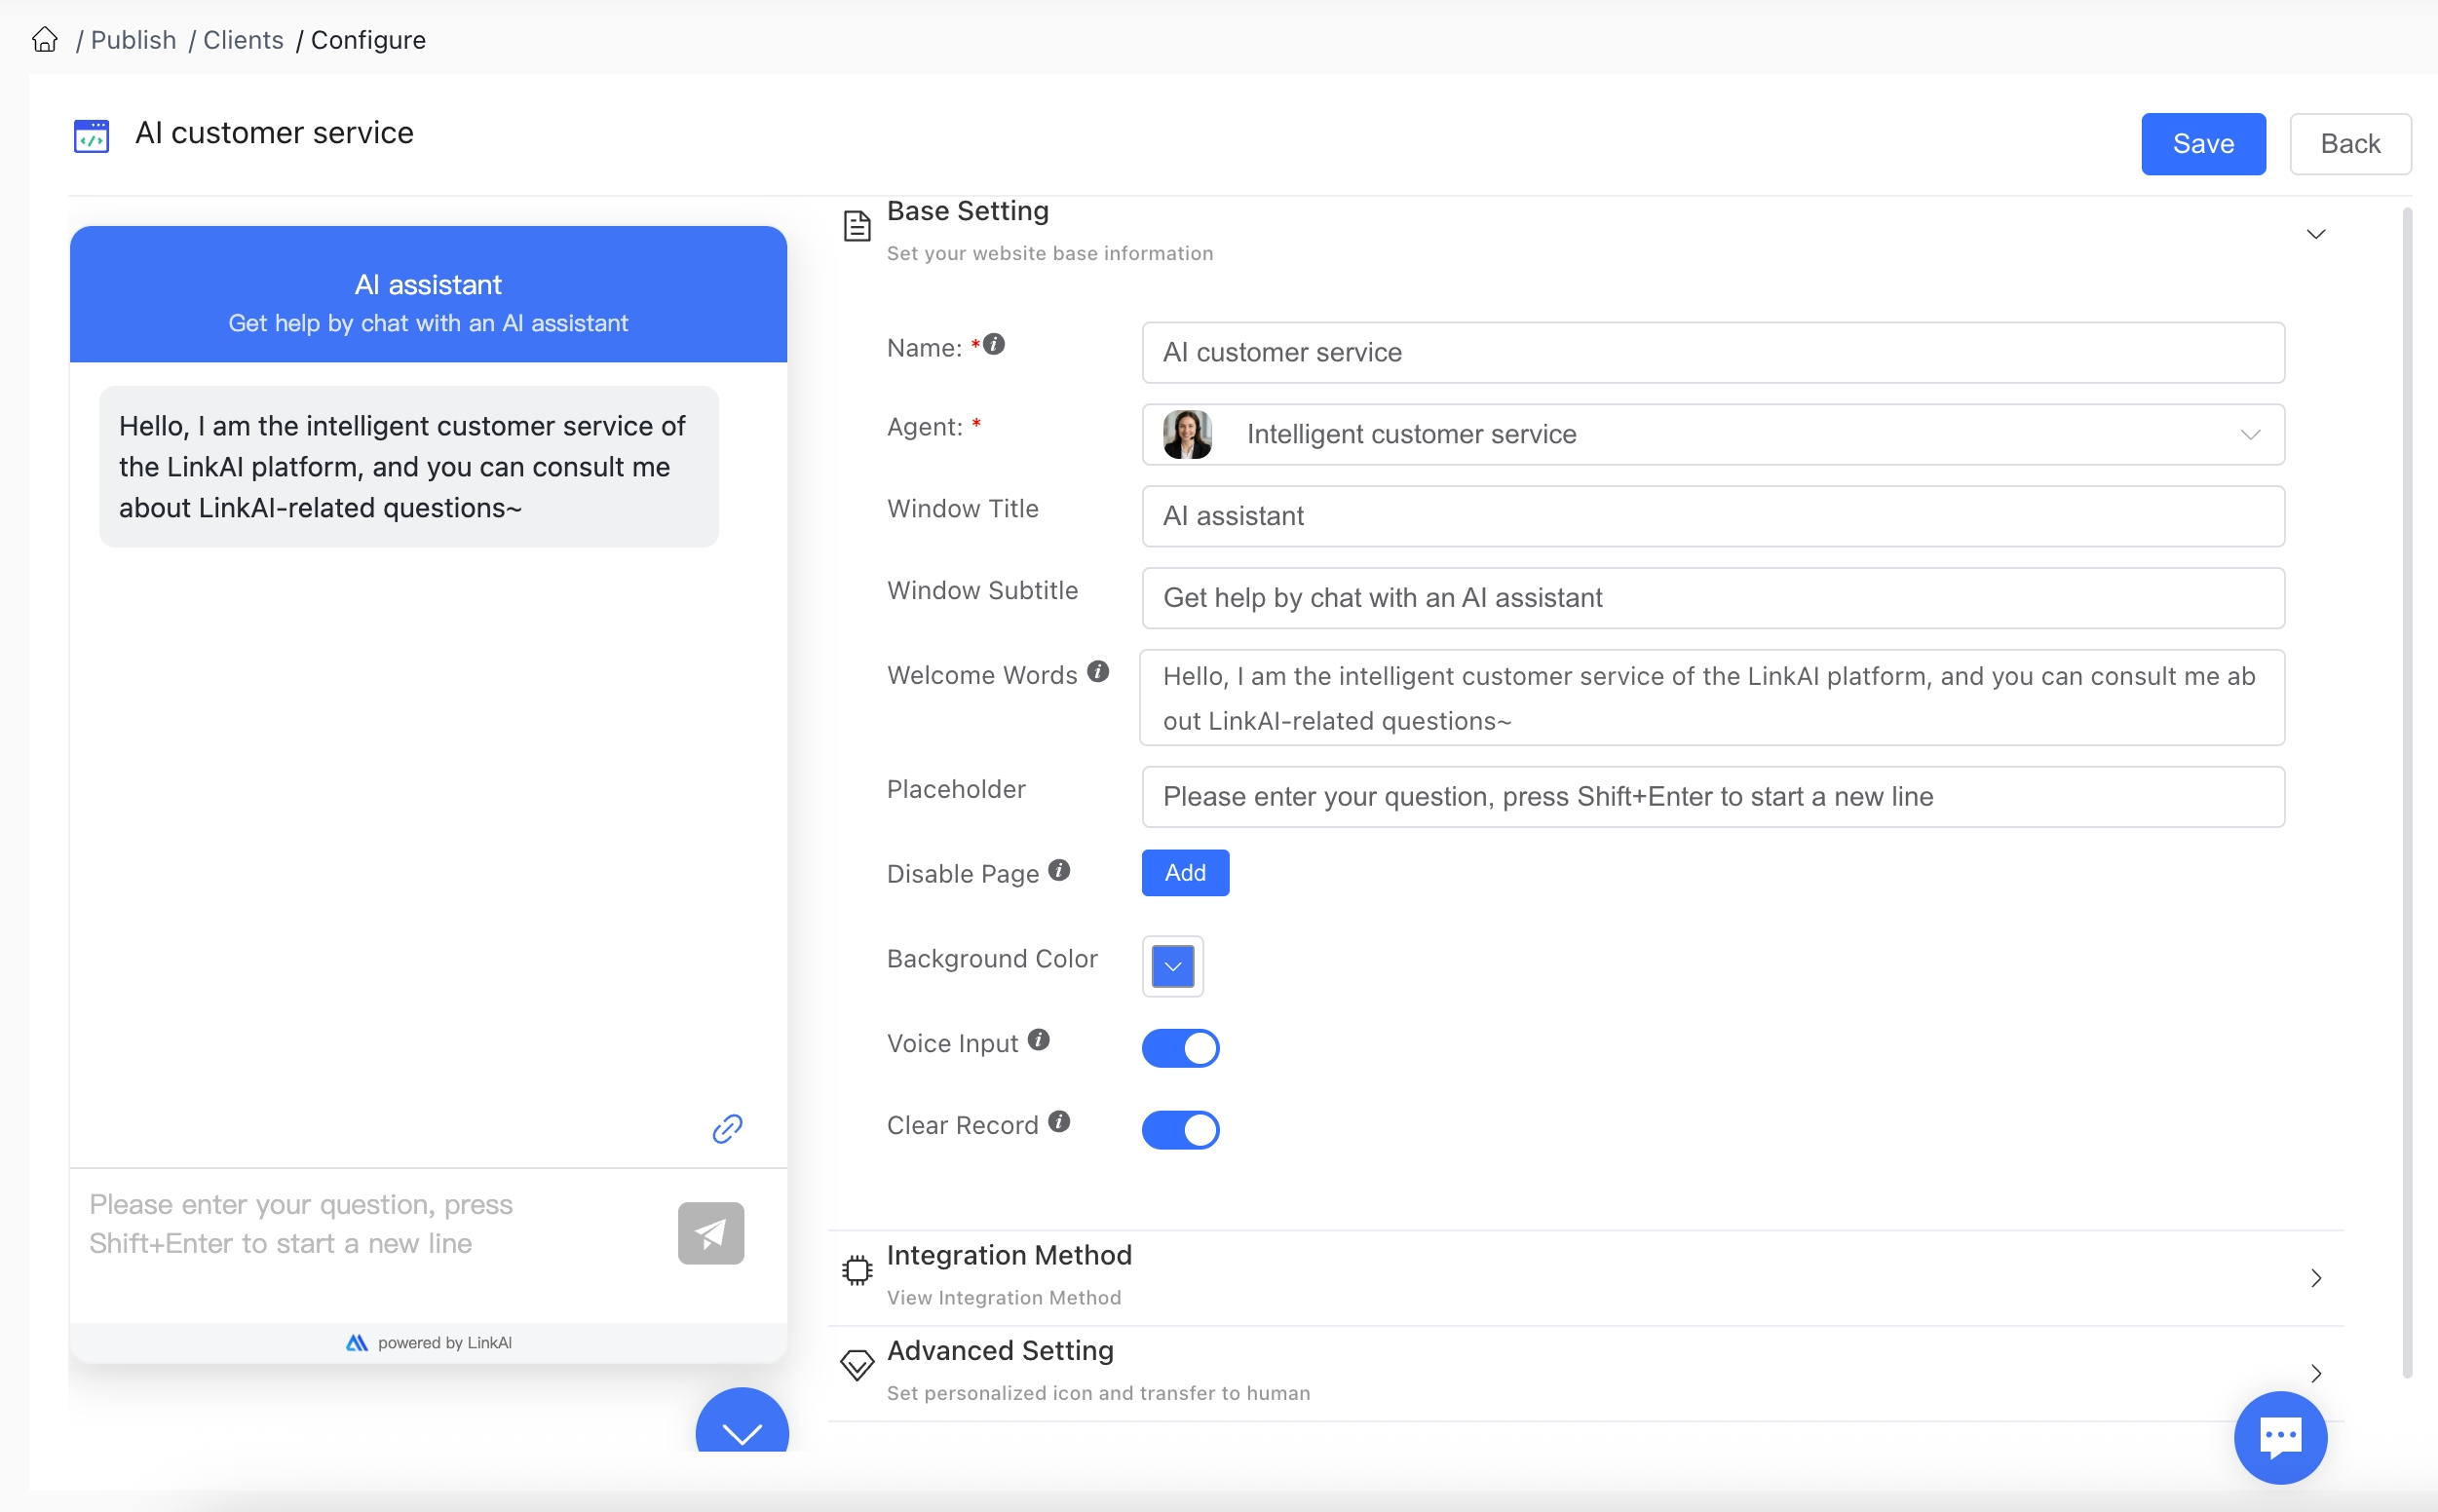Viewport: 2438px width, 1512px height.
Task: Collapse the chat preview with round chevron button
Action: point(742,1422)
